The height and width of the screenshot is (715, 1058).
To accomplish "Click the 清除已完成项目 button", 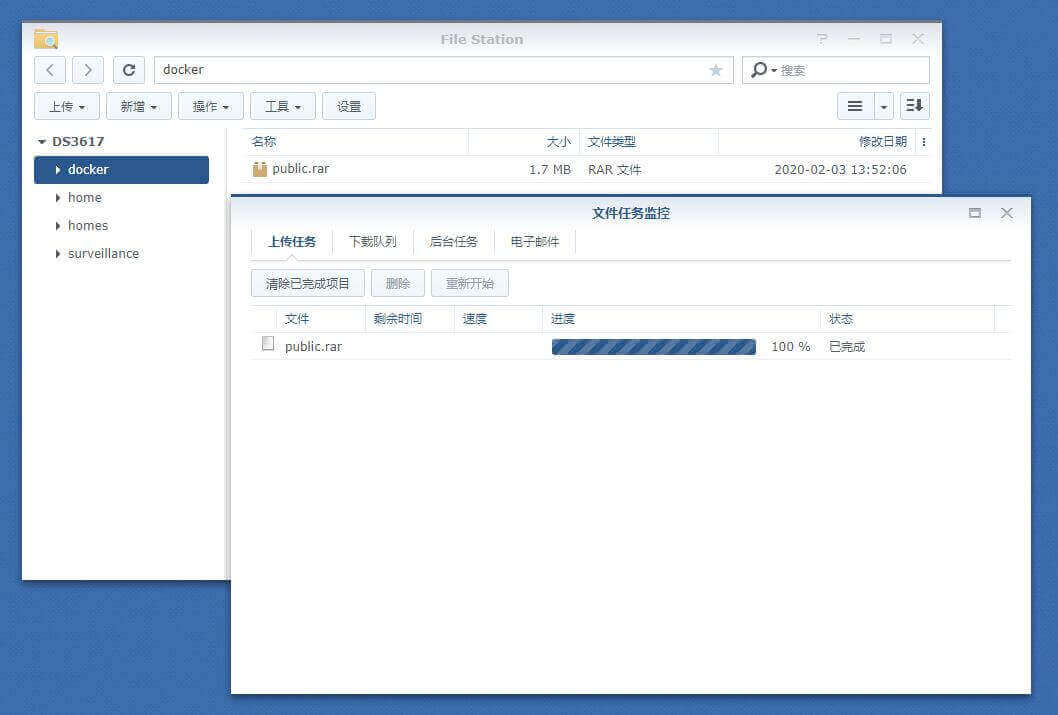I will pyautogui.click(x=306, y=283).
